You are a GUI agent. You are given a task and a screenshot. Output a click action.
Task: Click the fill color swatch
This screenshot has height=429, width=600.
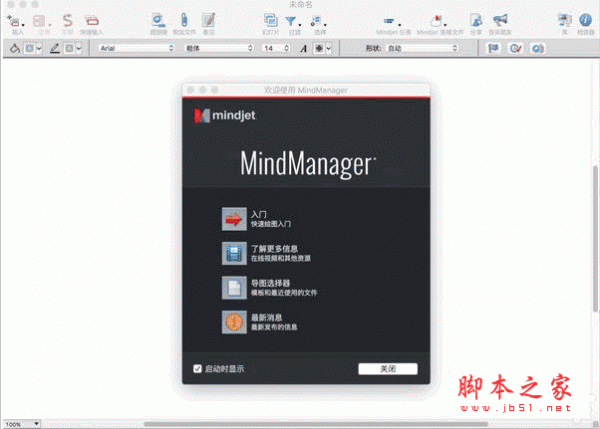pos(29,48)
